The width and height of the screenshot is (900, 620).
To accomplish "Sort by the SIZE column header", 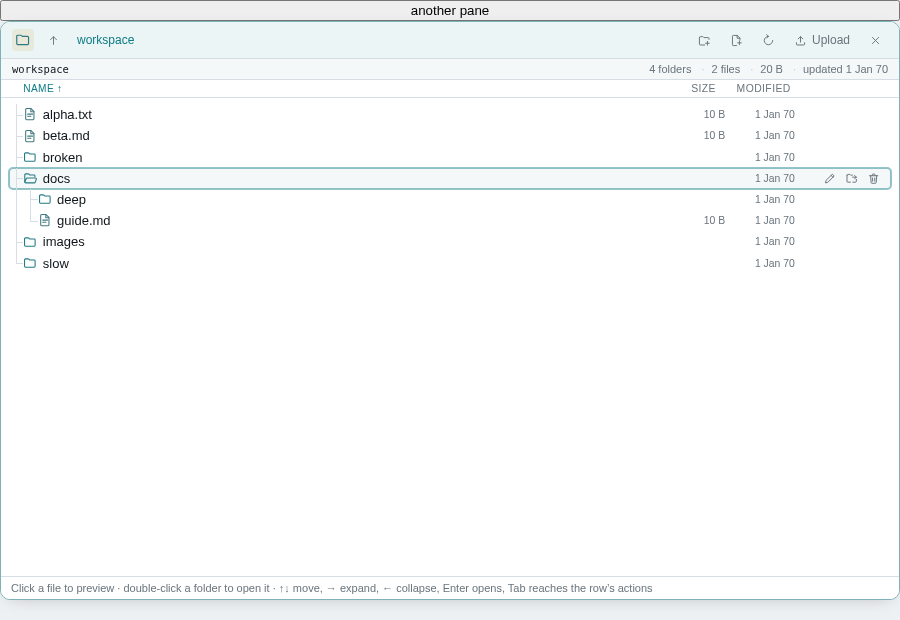I will (703, 88).
